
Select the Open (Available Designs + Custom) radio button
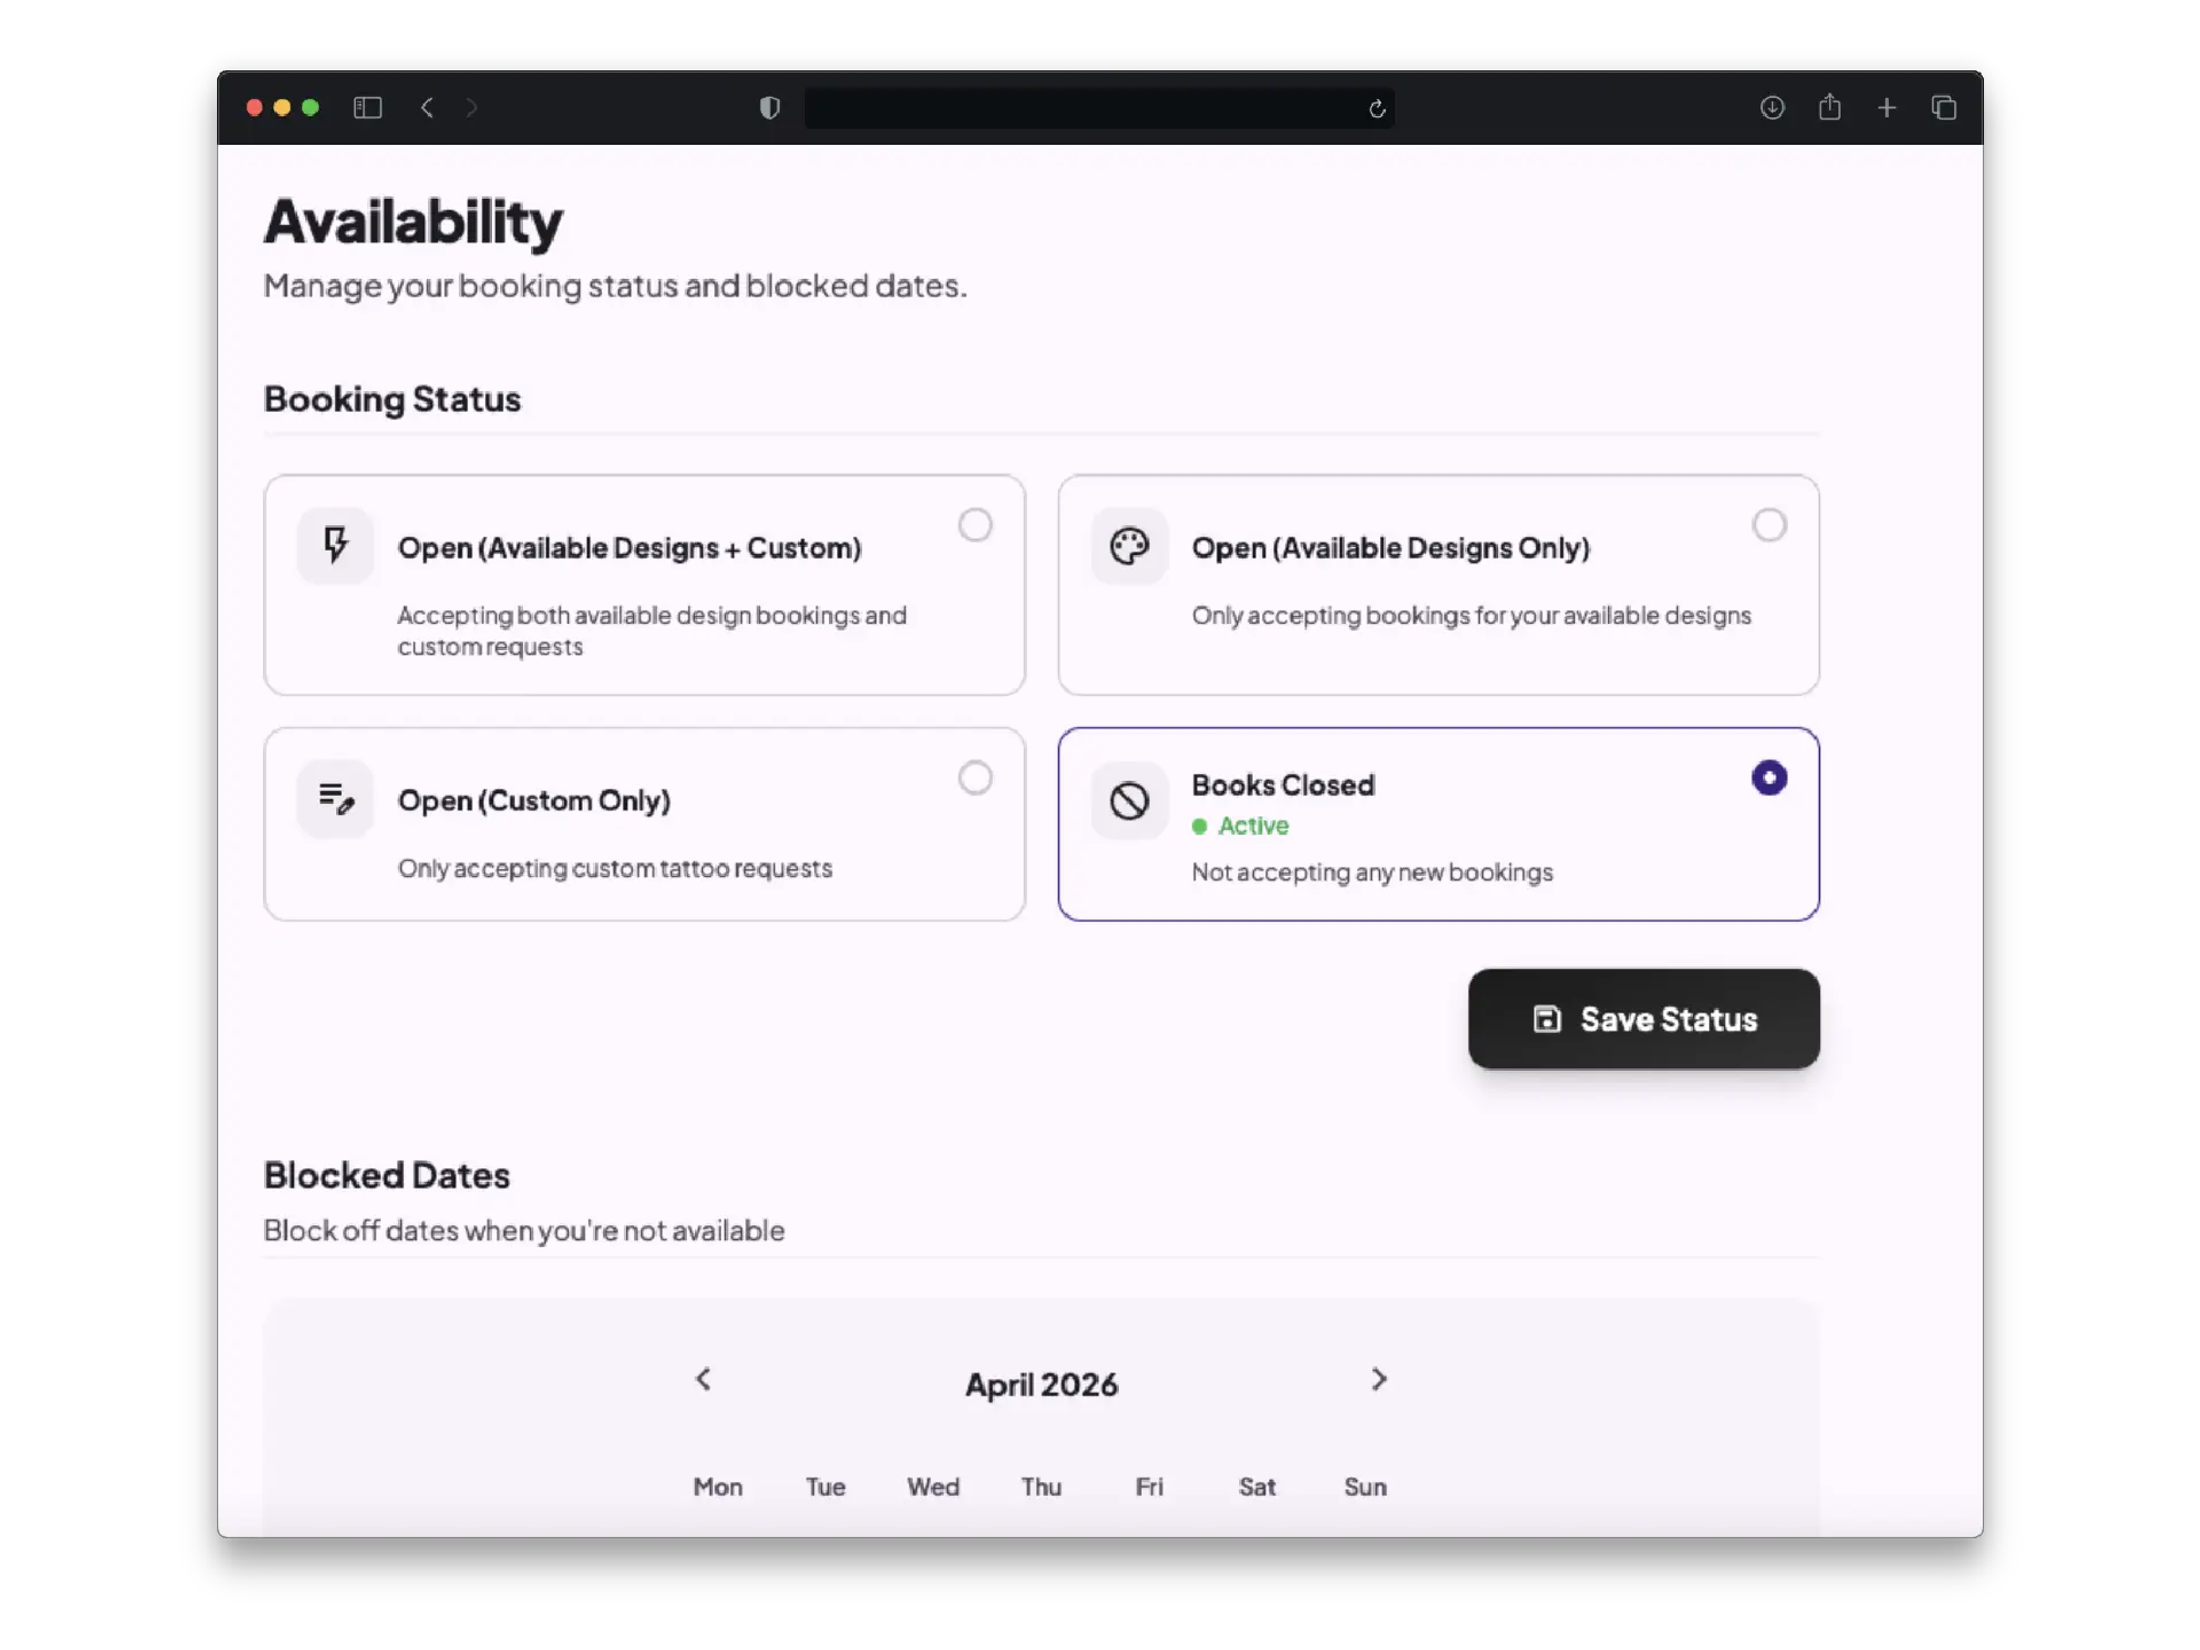975,525
